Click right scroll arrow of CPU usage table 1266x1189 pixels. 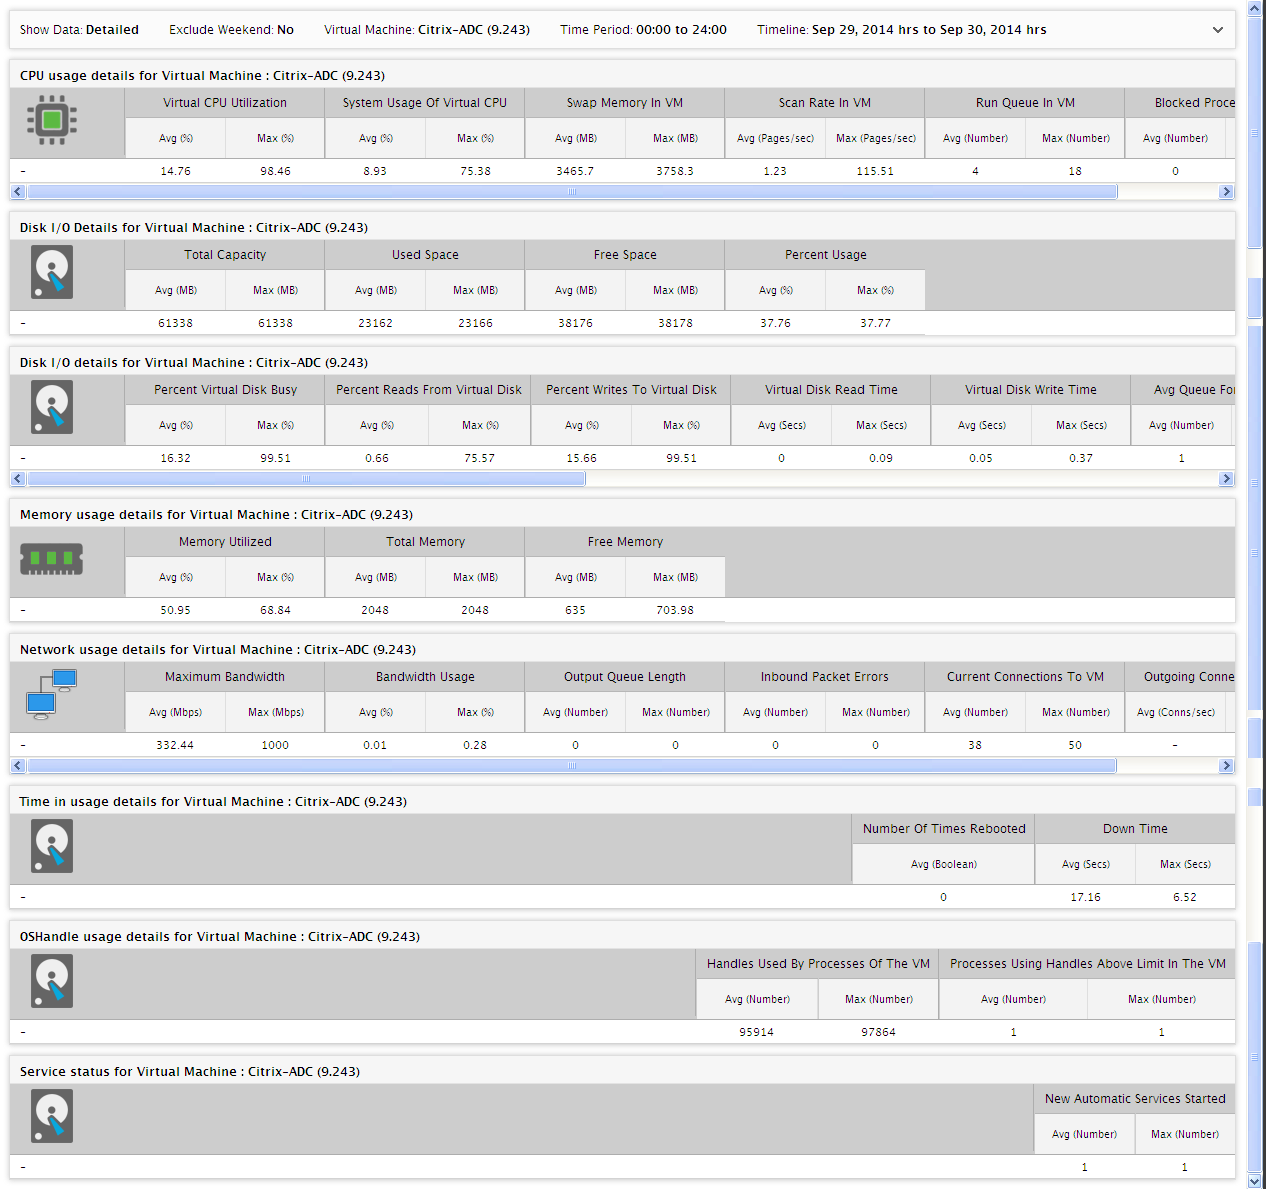pyautogui.click(x=1226, y=192)
